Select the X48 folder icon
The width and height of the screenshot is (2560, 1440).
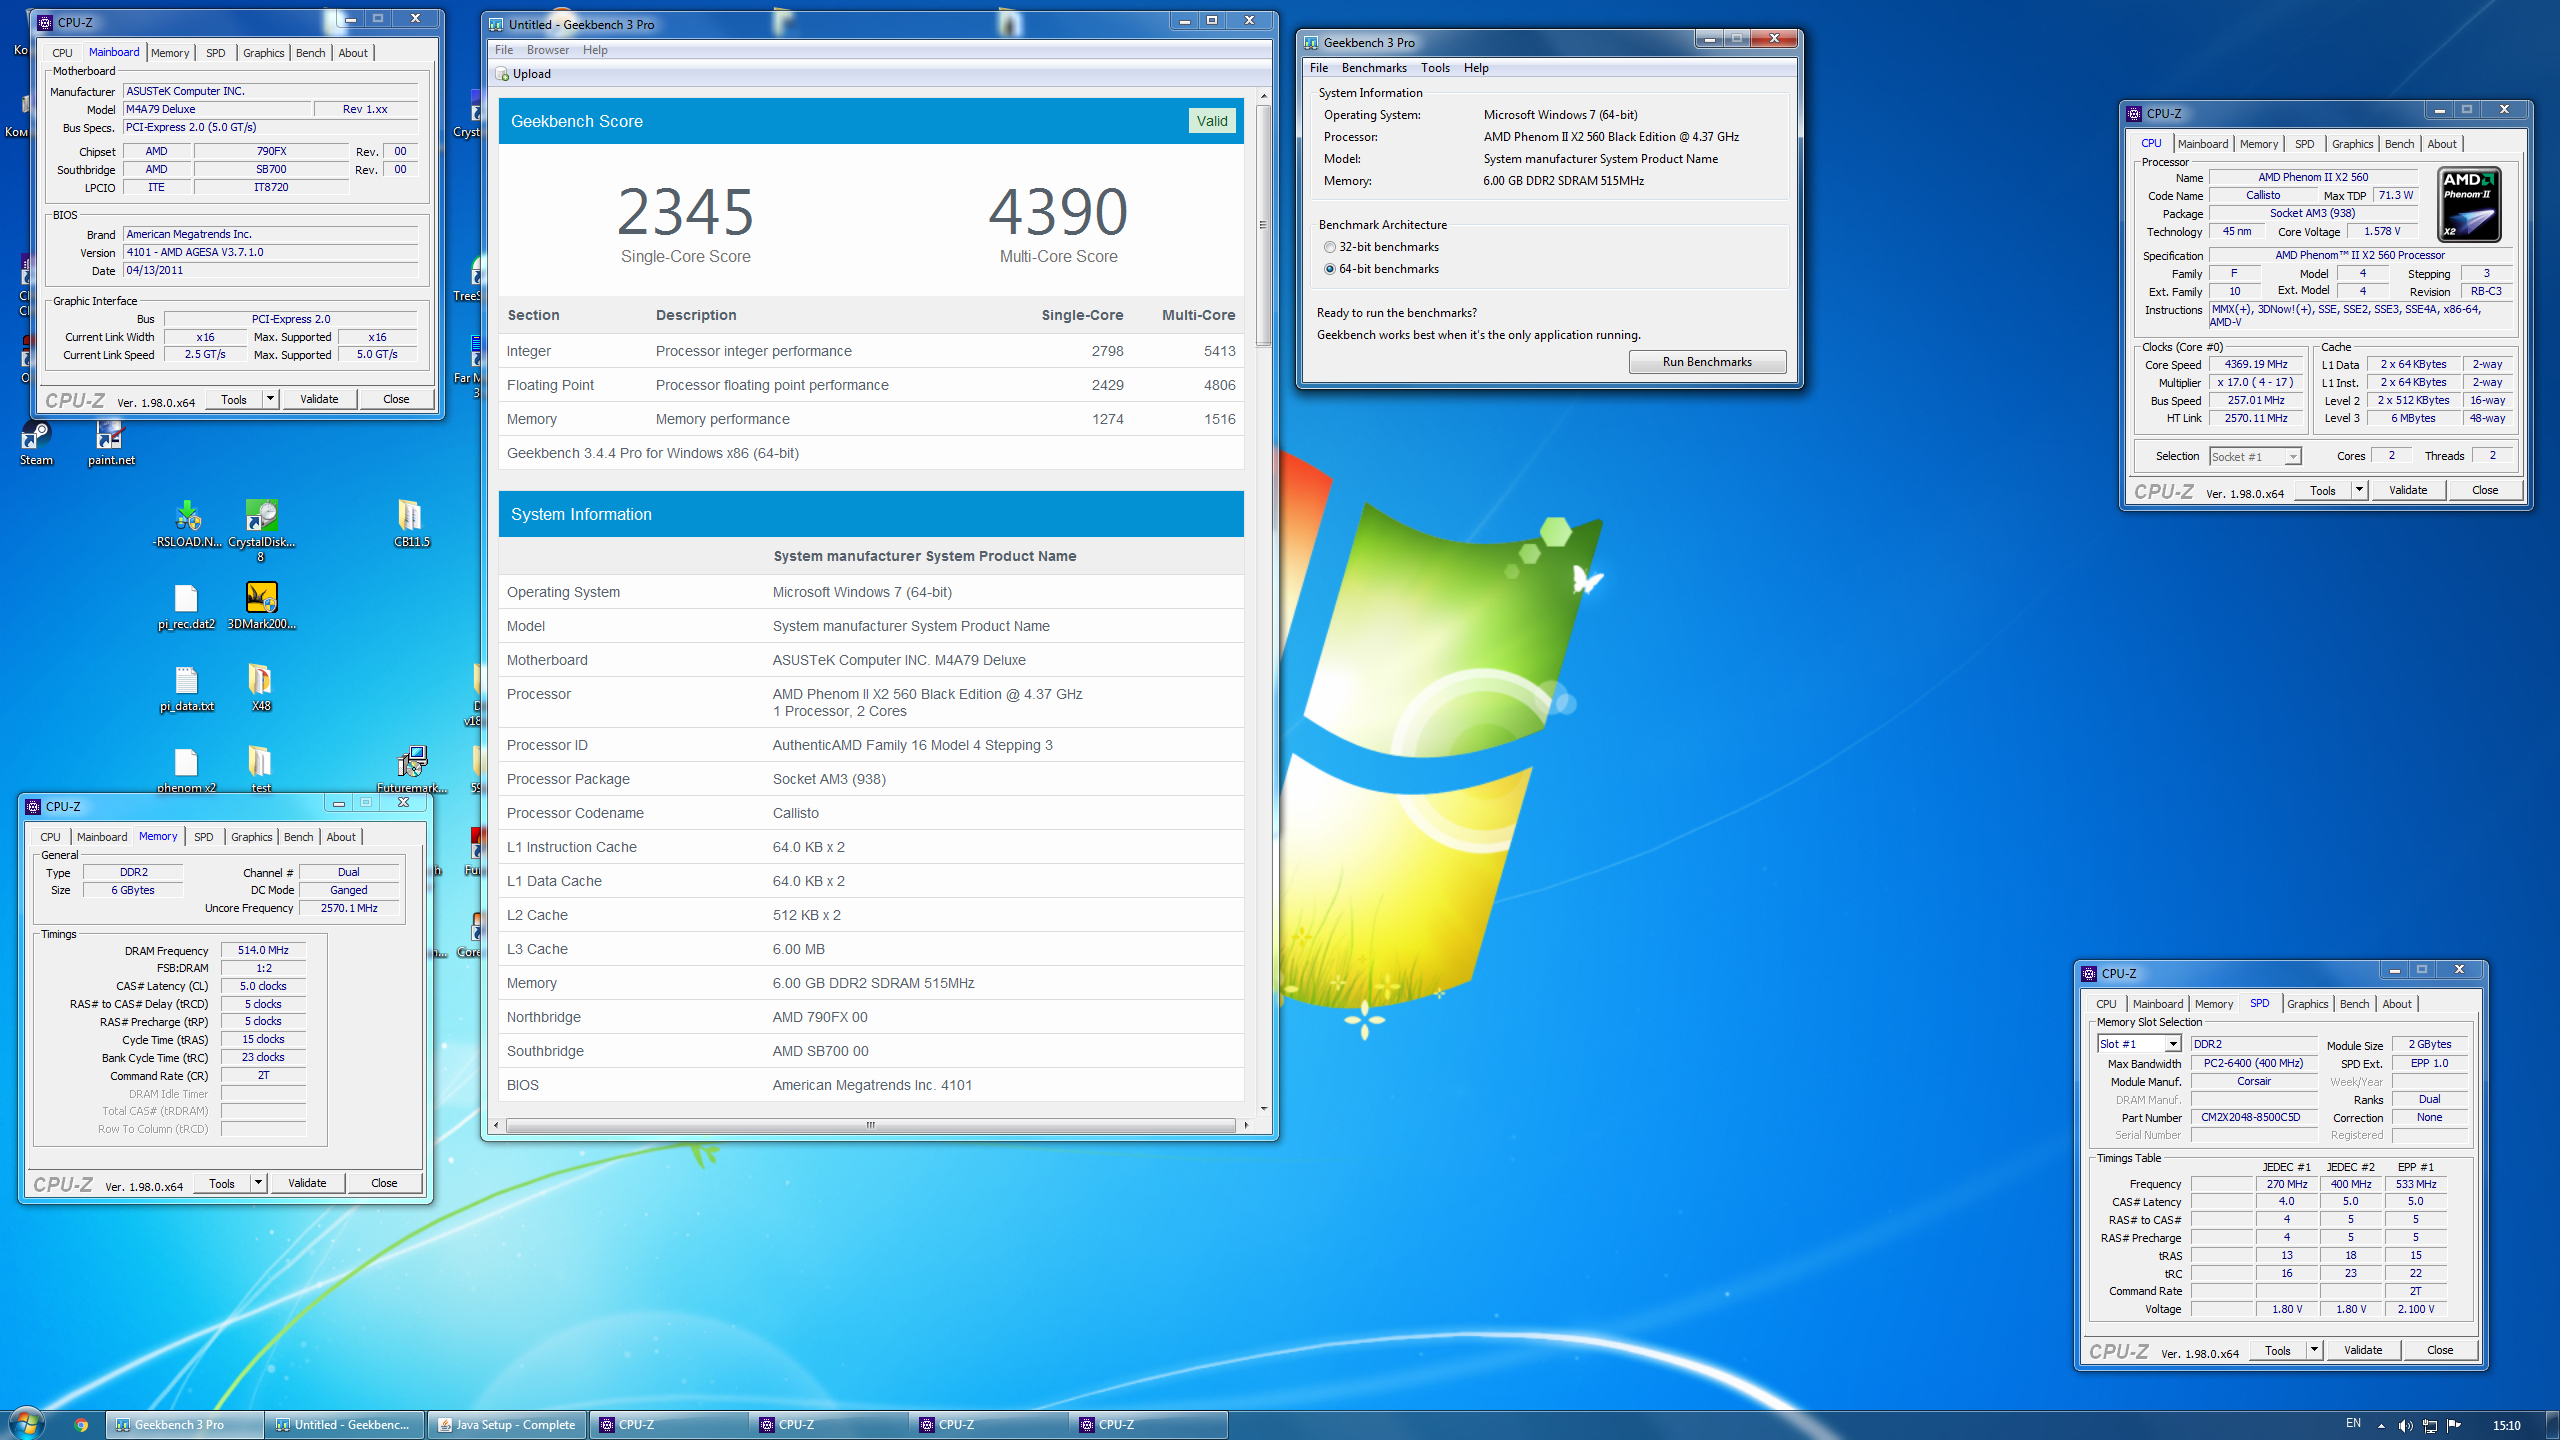point(260,689)
